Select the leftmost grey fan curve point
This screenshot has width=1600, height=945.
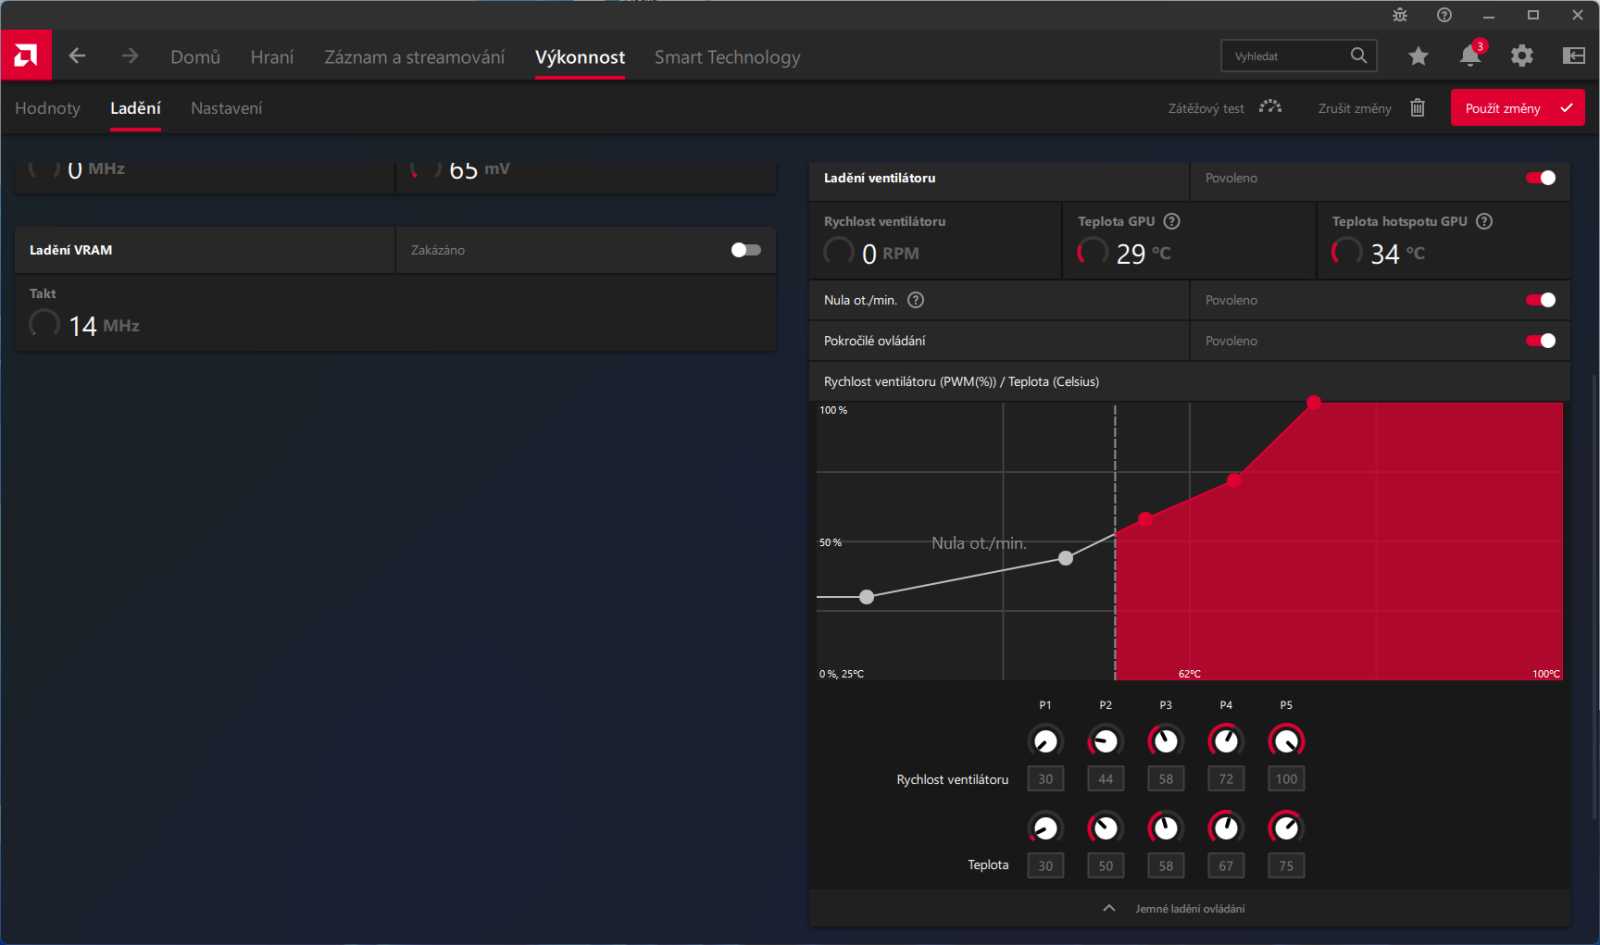867,597
